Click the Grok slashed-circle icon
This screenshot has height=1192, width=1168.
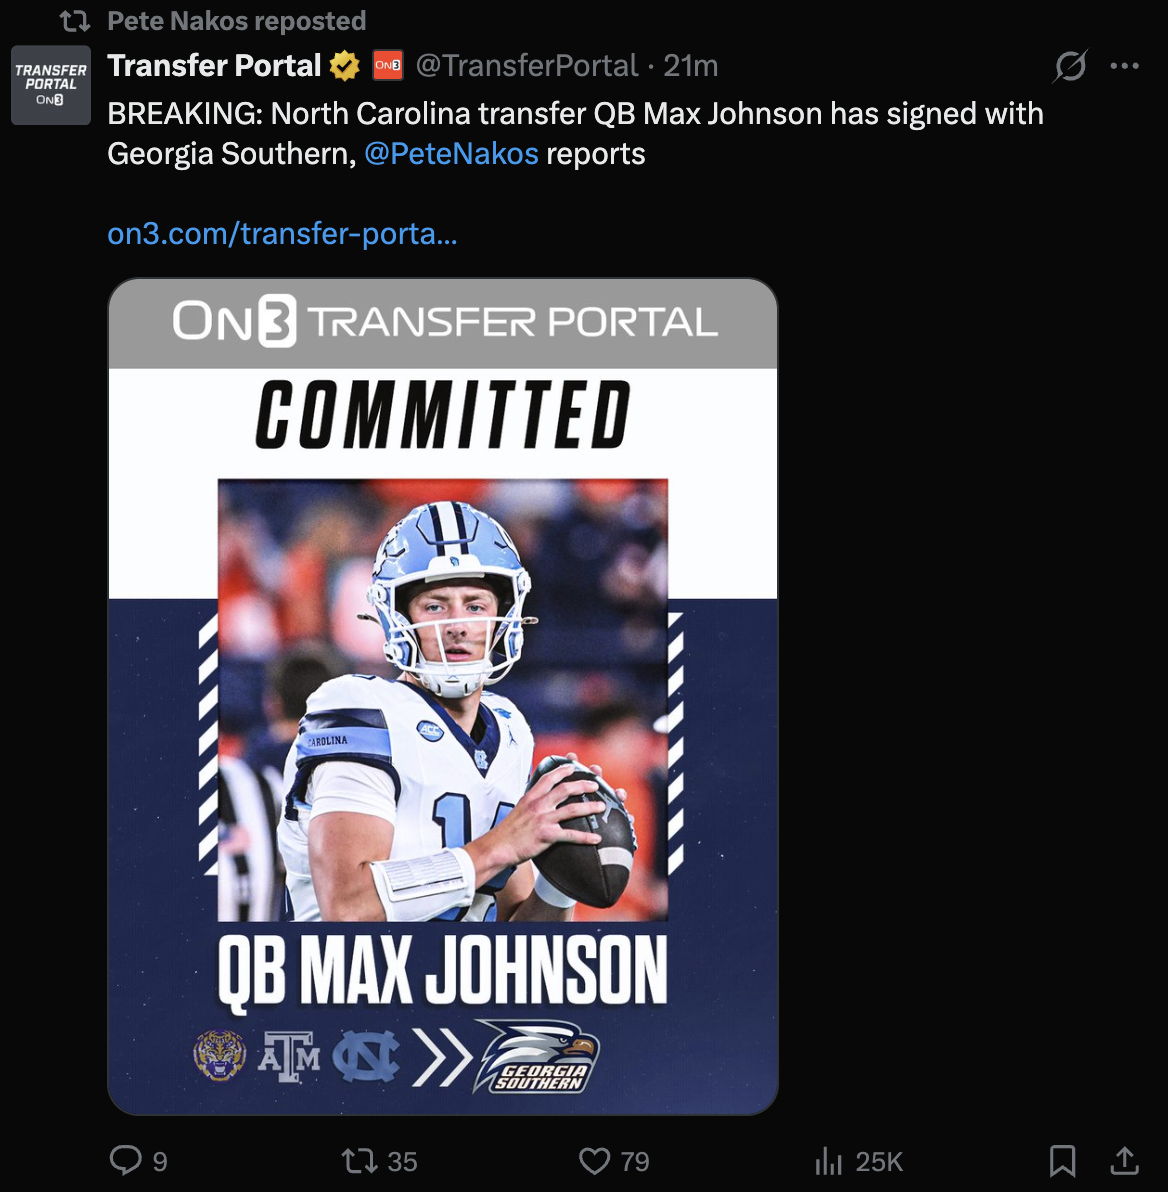coord(1070,66)
